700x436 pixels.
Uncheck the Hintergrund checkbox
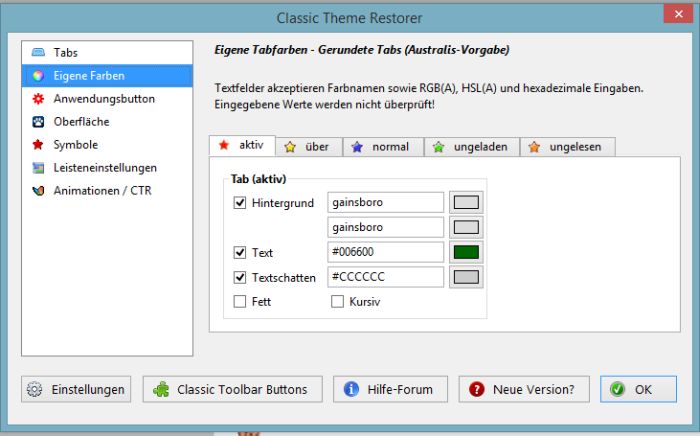[240, 203]
